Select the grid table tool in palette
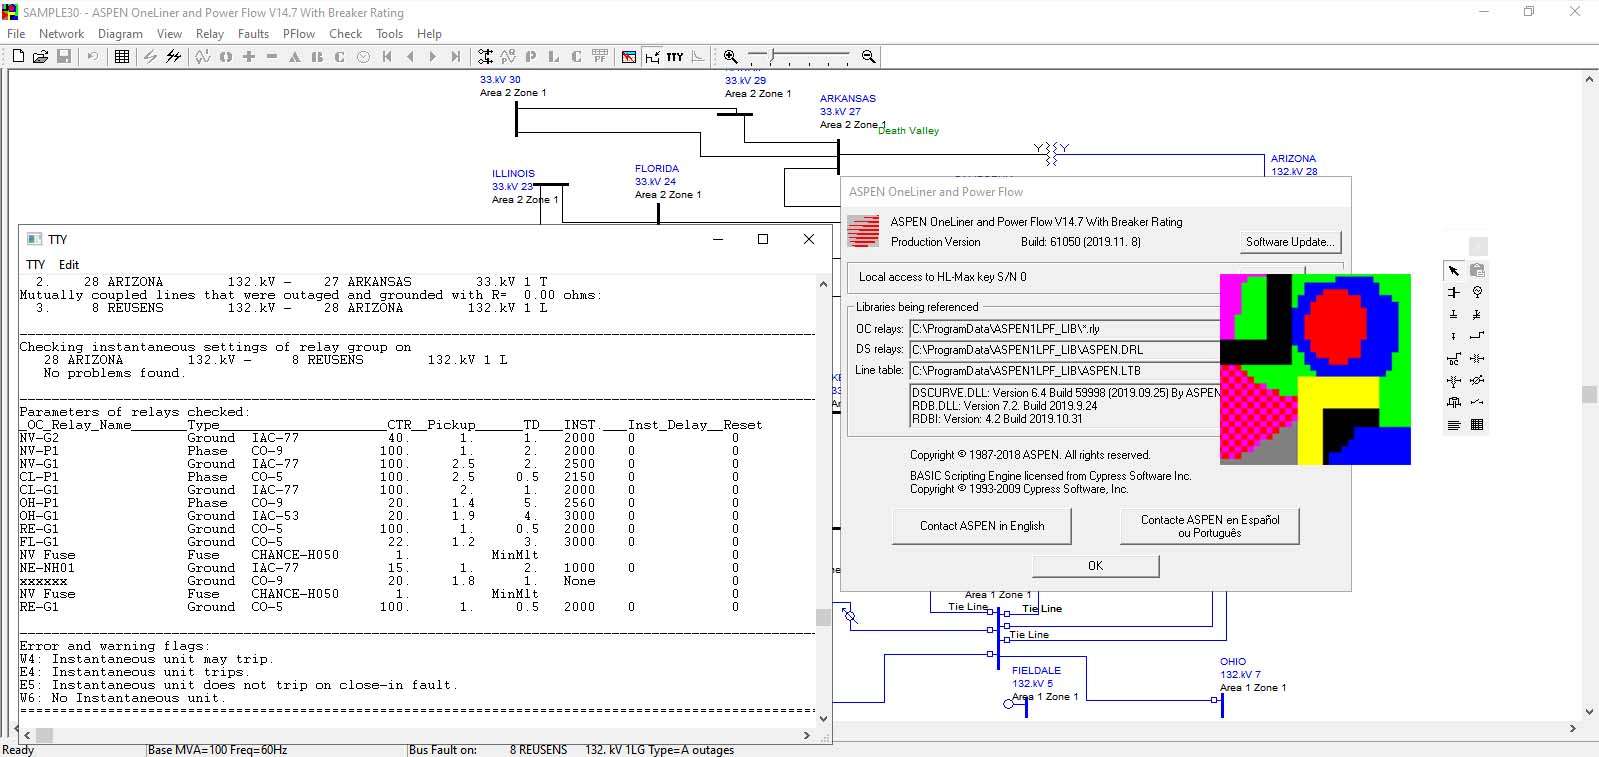1599x757 pixels. (x=1477, y=425)
